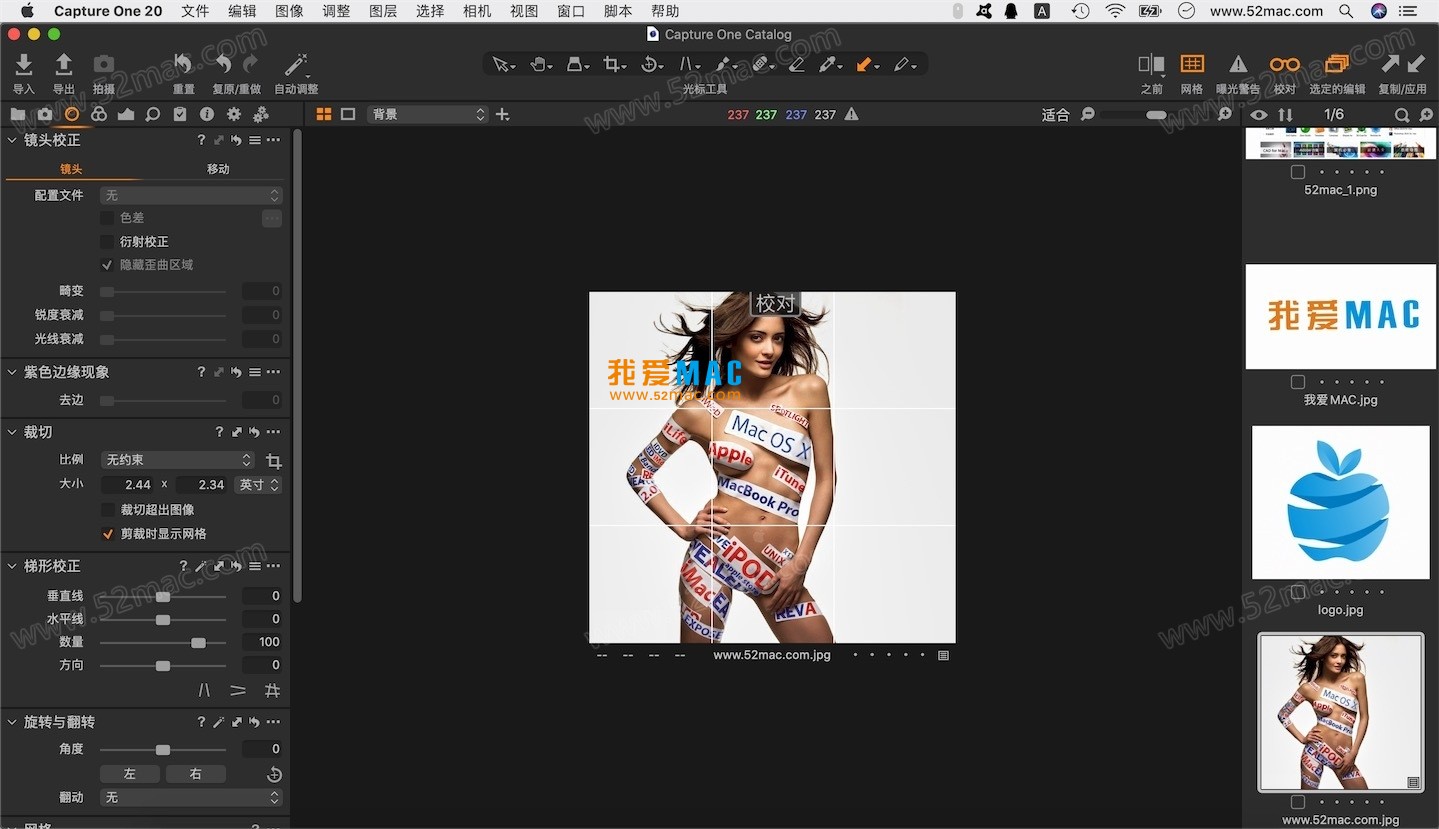This screenshot has height=829, width=1439.
Task: Open the Capture camera tool tab
Action: click(45, 114)
